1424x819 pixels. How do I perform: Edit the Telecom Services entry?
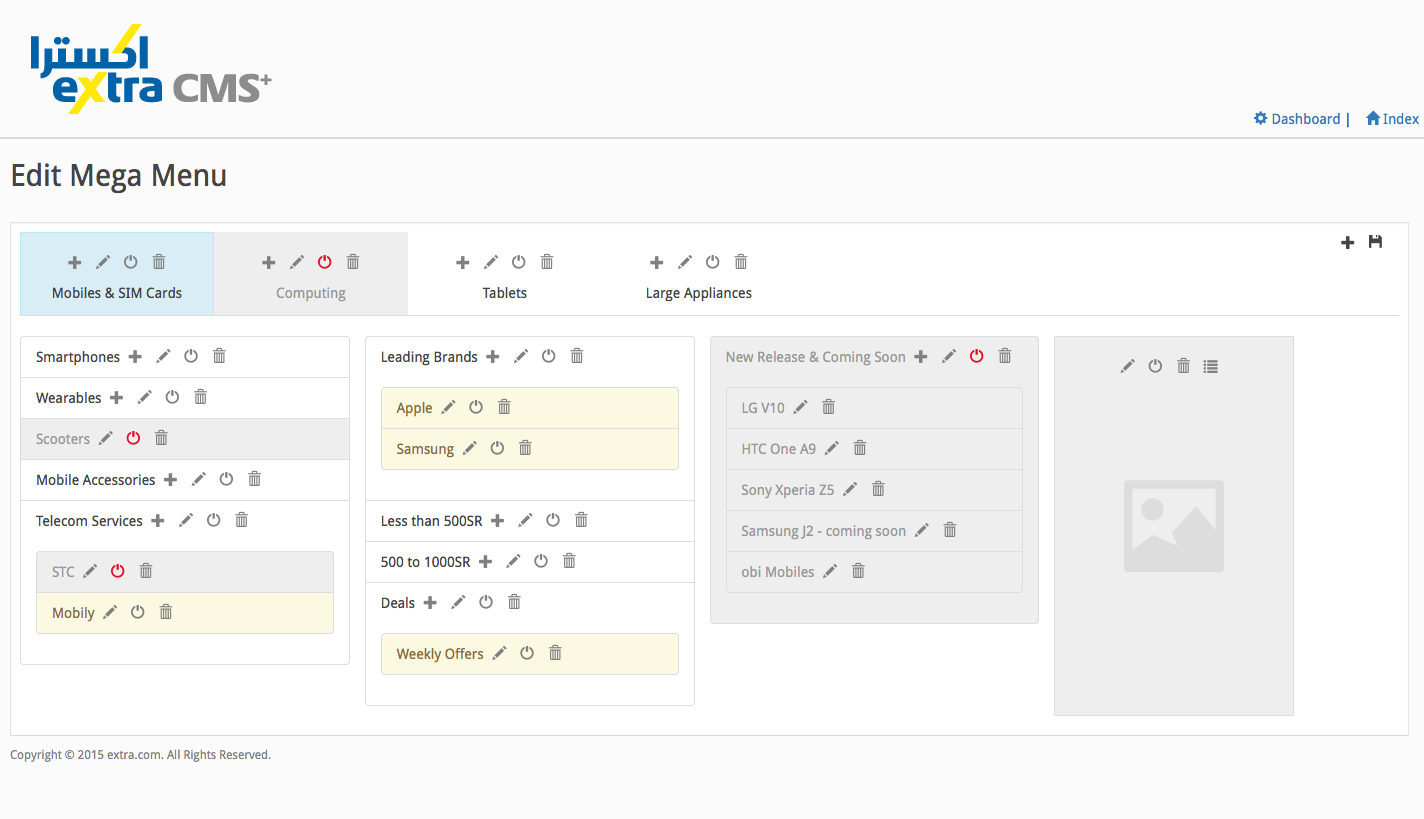tap(186, 520)
